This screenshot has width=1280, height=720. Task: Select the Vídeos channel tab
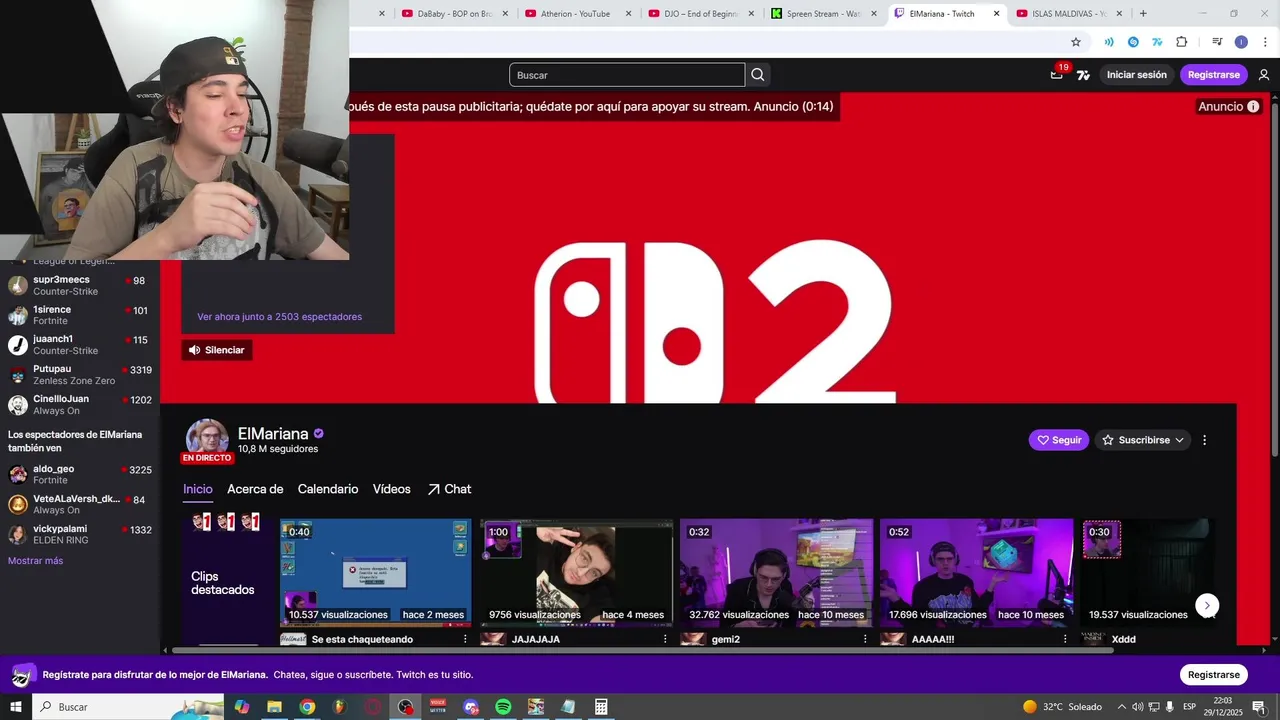point(392,489)
